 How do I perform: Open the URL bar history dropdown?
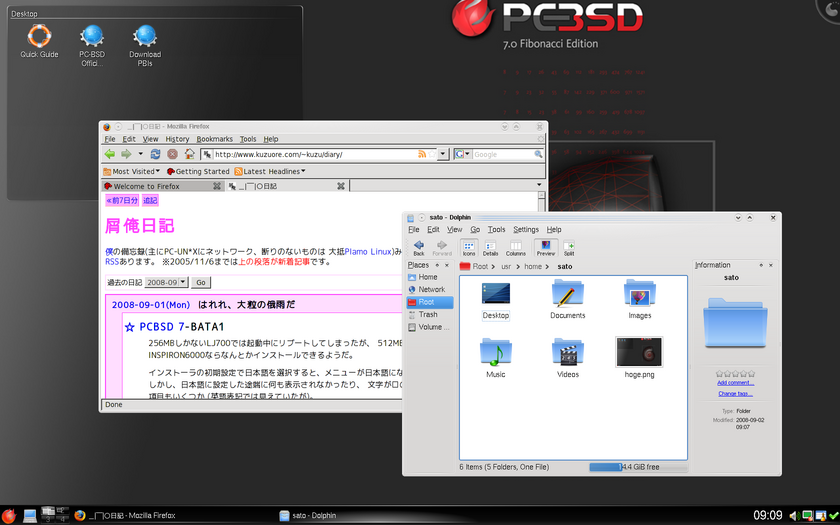coord(442,154)
